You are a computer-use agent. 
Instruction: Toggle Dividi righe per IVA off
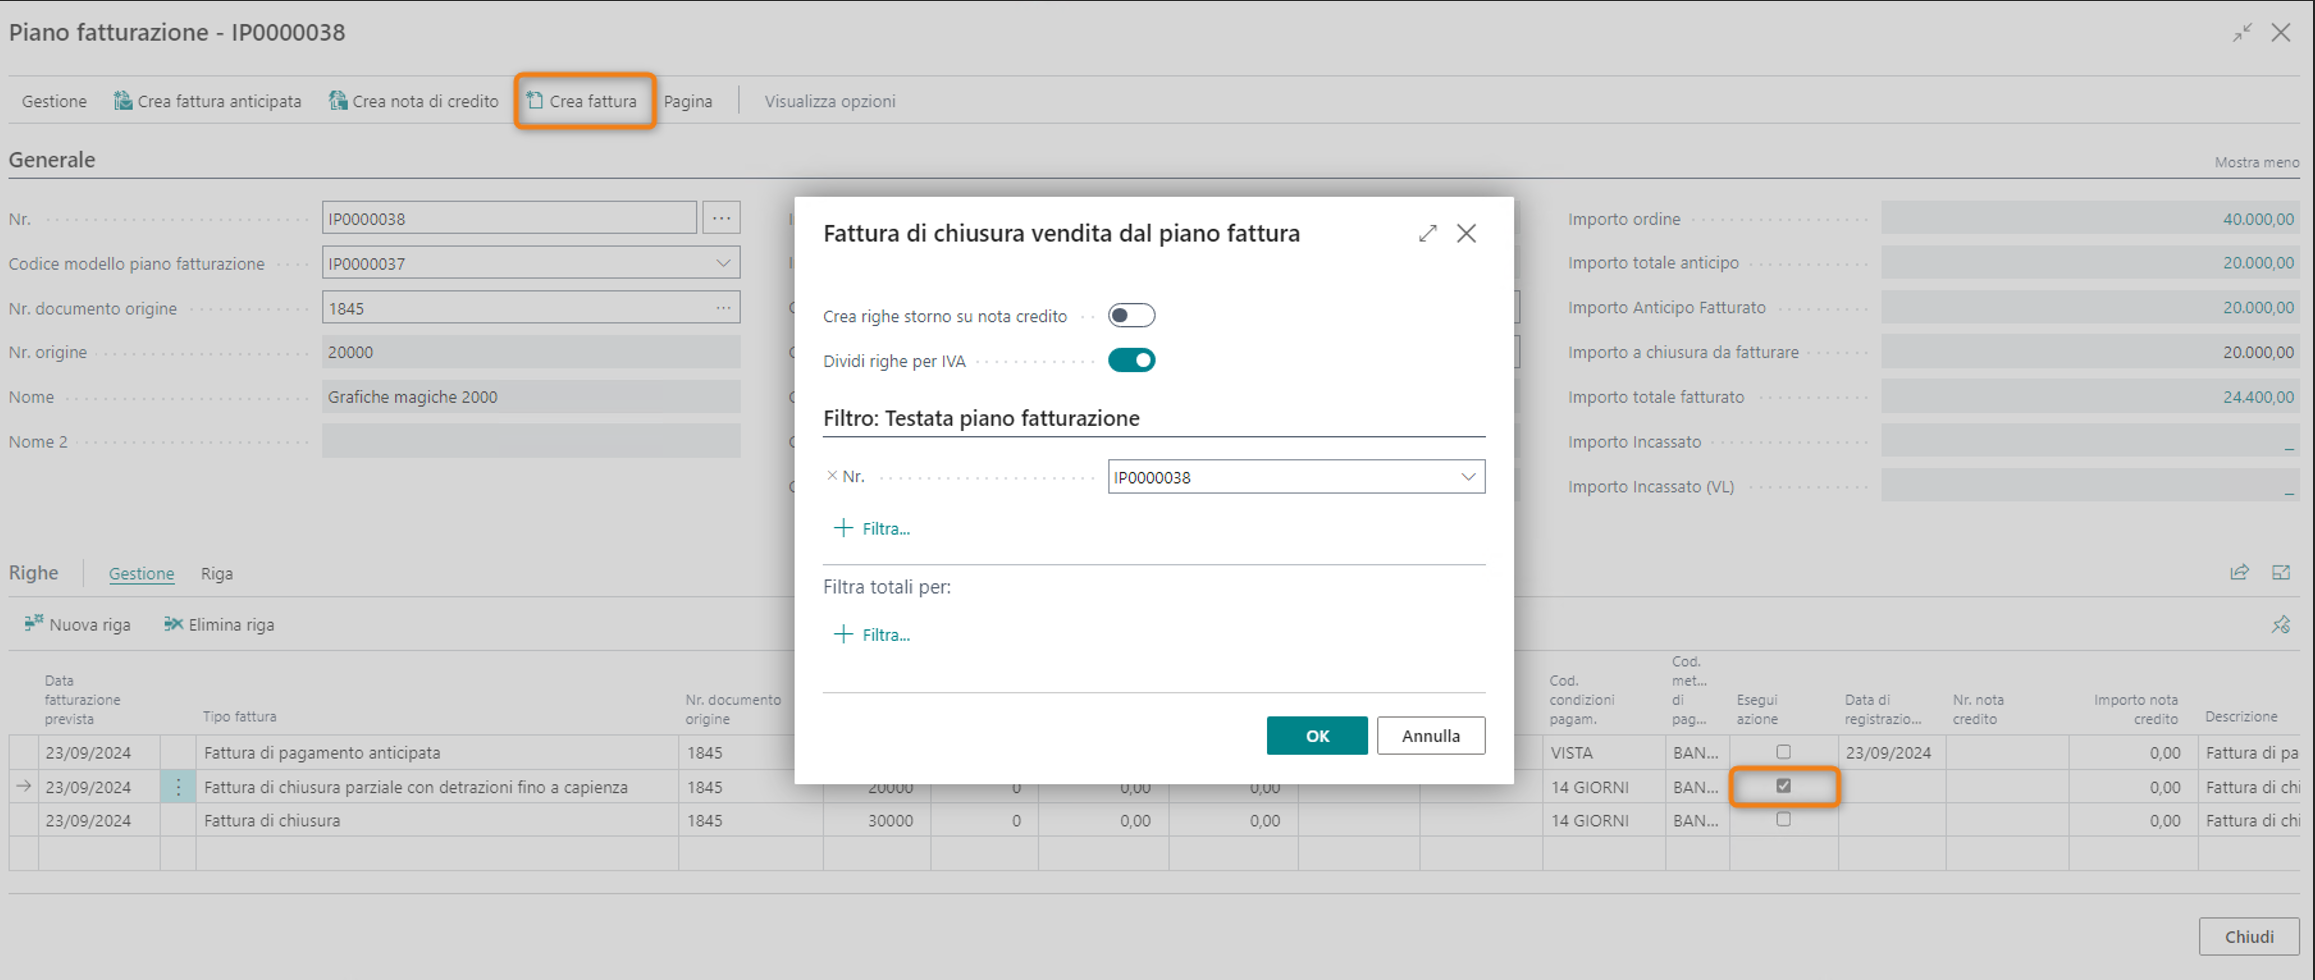[x=1131, y=360]
